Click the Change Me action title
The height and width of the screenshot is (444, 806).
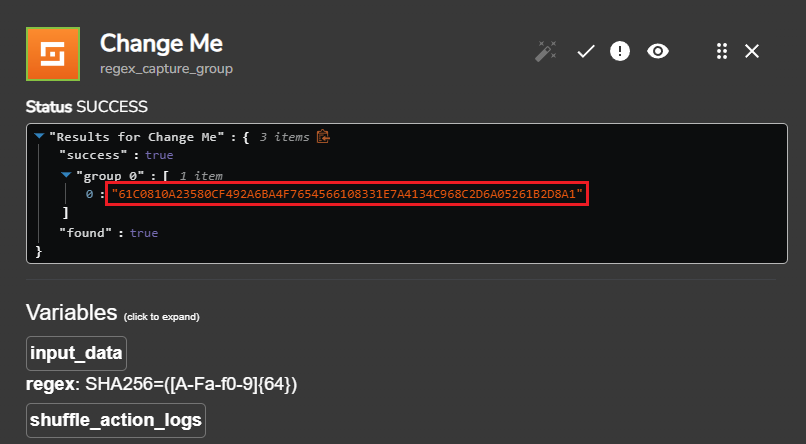click(x=161, y=43)
